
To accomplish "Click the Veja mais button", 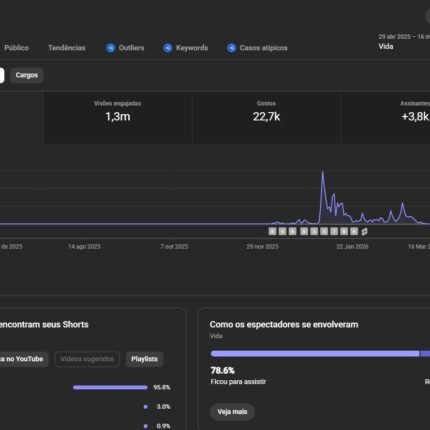I will (232, 412).
